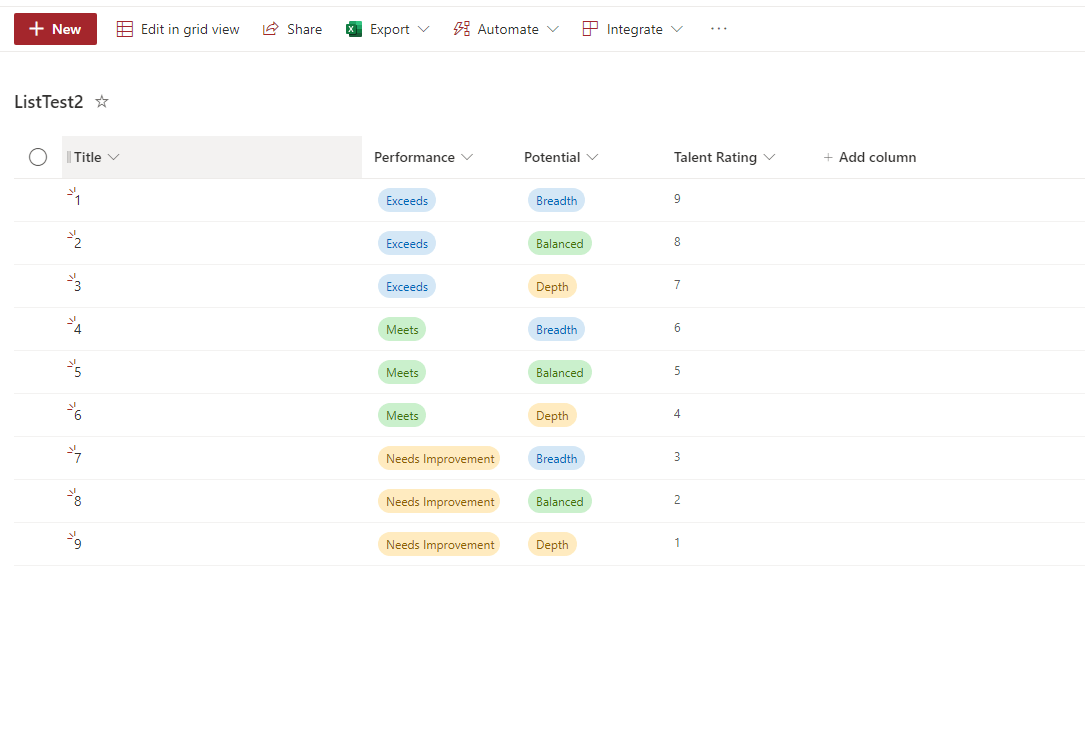Open list item titled 5
This screenshot has height=737, width=1085.
pos(78,372)
